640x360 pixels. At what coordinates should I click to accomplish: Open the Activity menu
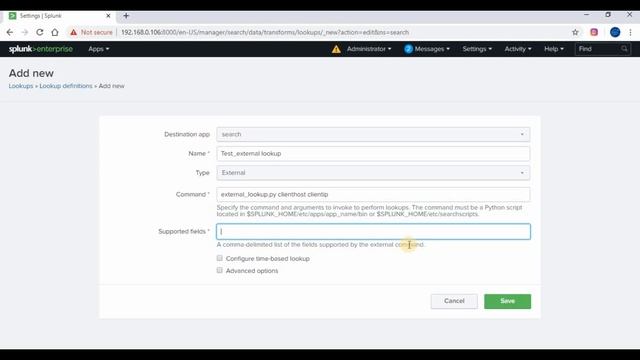[518, 49]
